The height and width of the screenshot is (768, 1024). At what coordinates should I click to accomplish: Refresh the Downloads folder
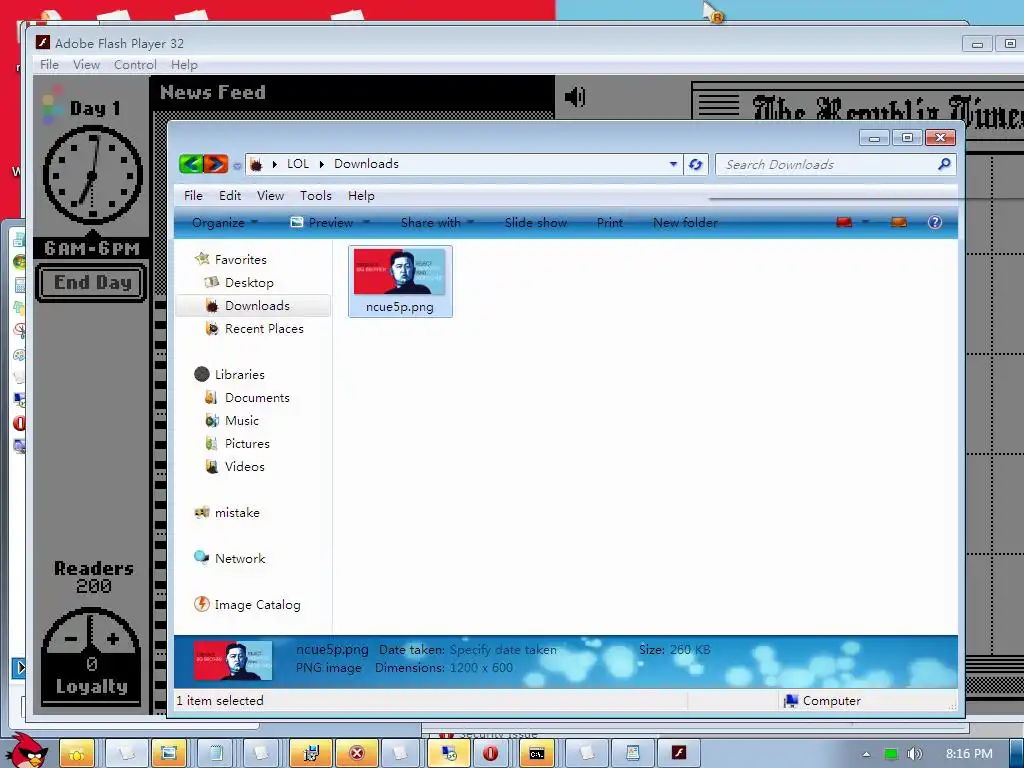696,165
